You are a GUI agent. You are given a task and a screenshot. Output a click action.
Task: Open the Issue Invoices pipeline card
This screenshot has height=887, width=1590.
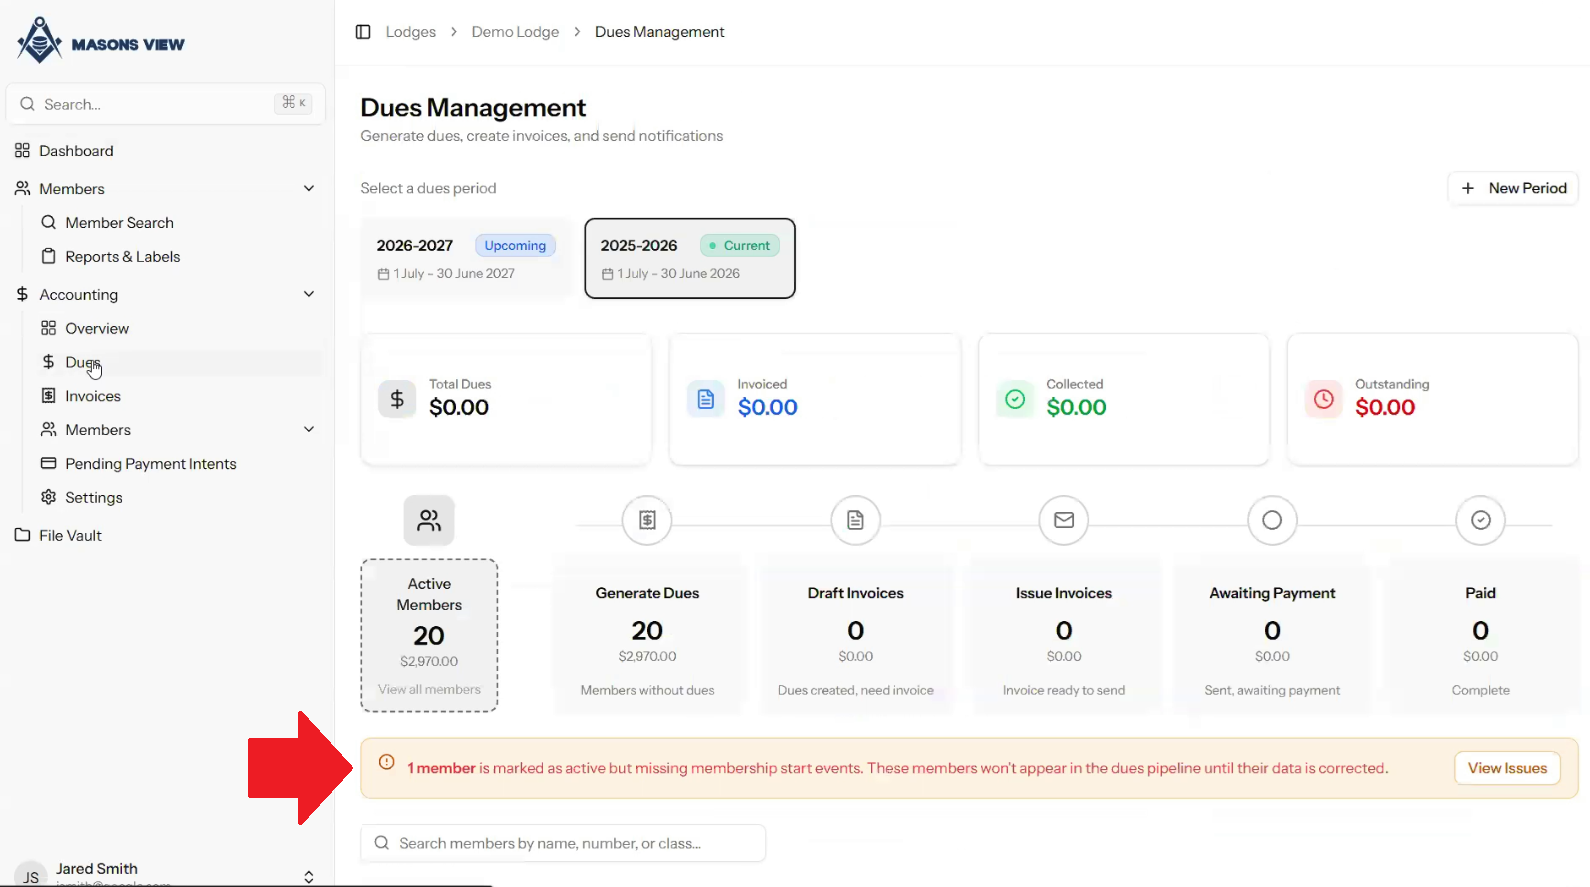pyautogui.click(x=1064, y=636)
